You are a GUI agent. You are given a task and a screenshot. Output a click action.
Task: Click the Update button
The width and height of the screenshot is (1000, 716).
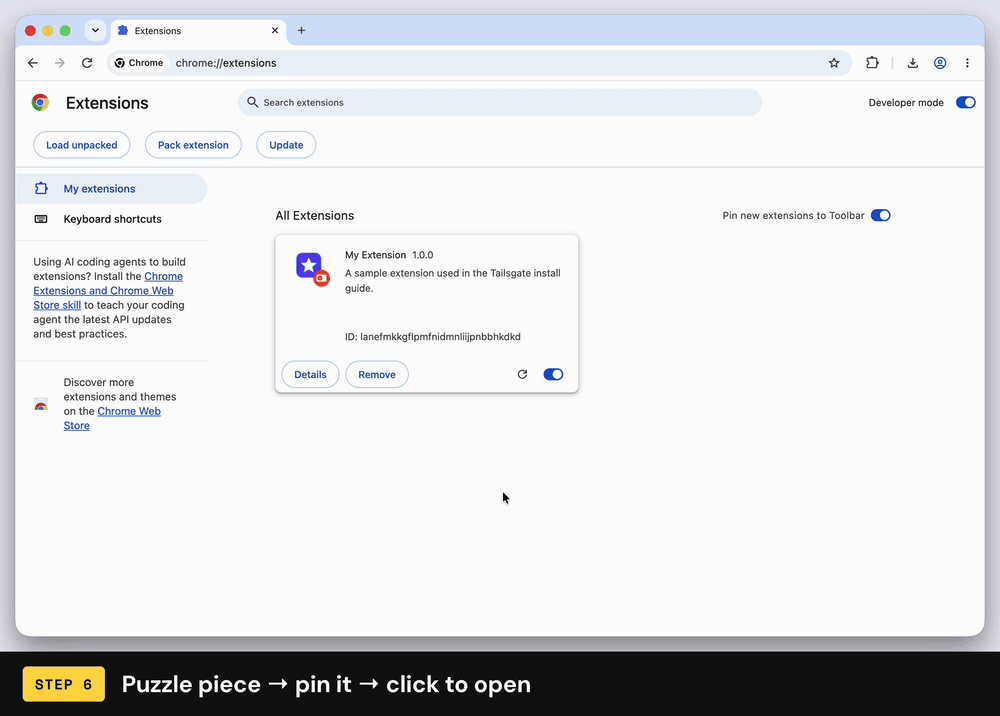click(286, 145)
